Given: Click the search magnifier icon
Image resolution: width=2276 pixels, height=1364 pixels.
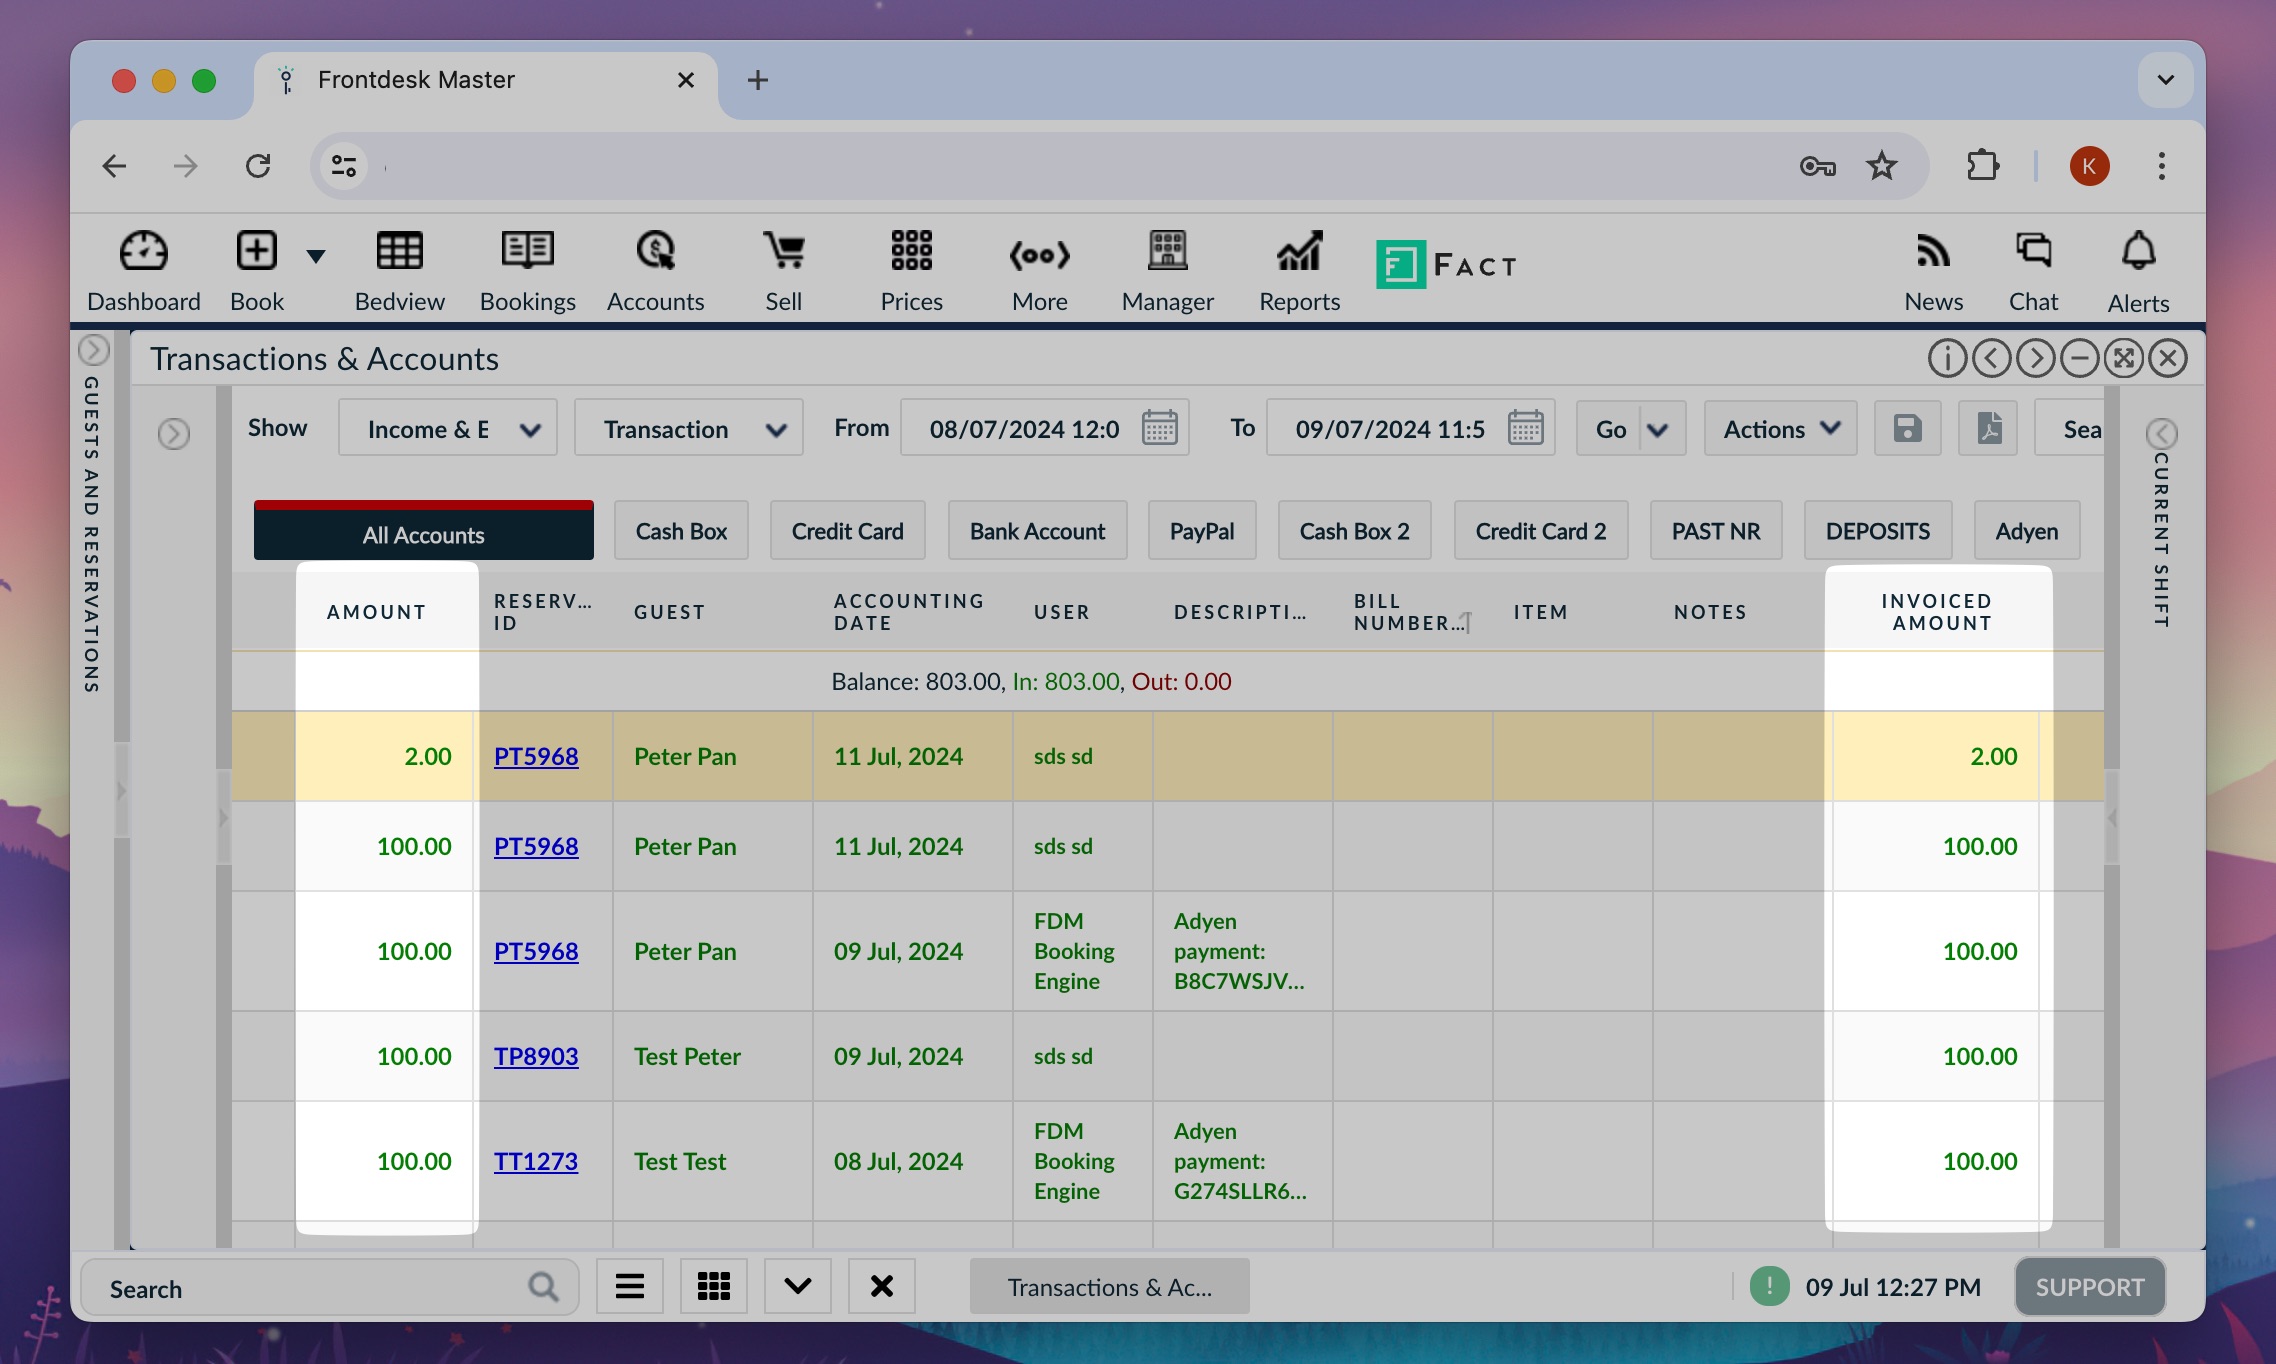Looking at the screenshot, I should point(543,1287).
